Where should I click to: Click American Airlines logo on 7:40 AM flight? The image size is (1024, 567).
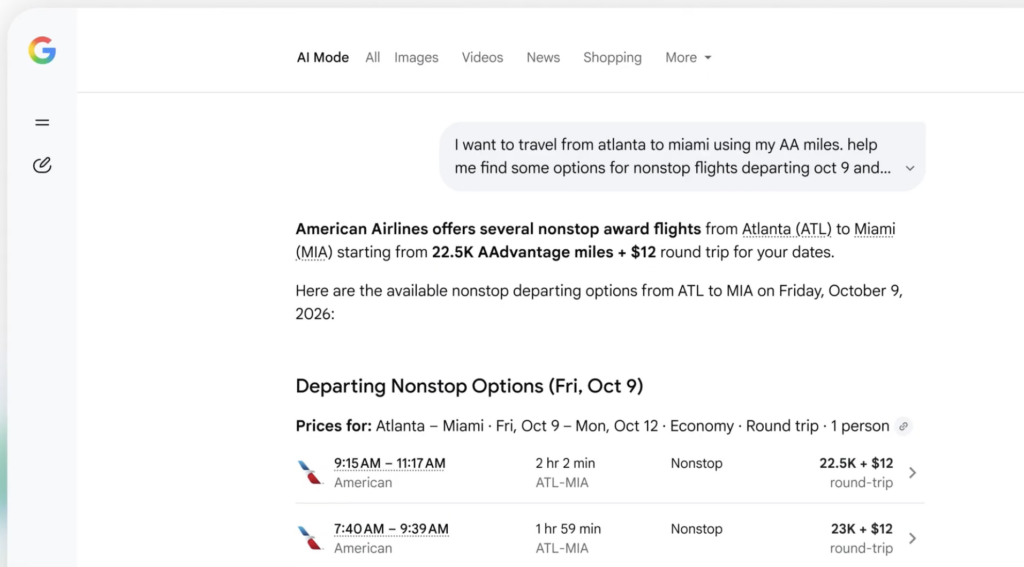click(x=310, y=538)
